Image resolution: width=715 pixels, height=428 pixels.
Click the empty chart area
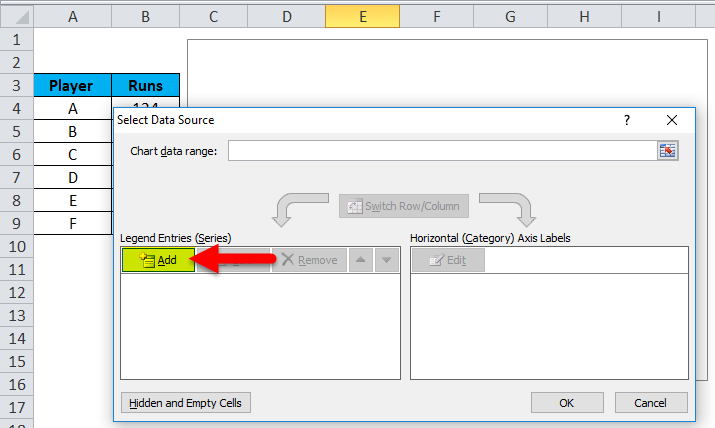(447, 73)
